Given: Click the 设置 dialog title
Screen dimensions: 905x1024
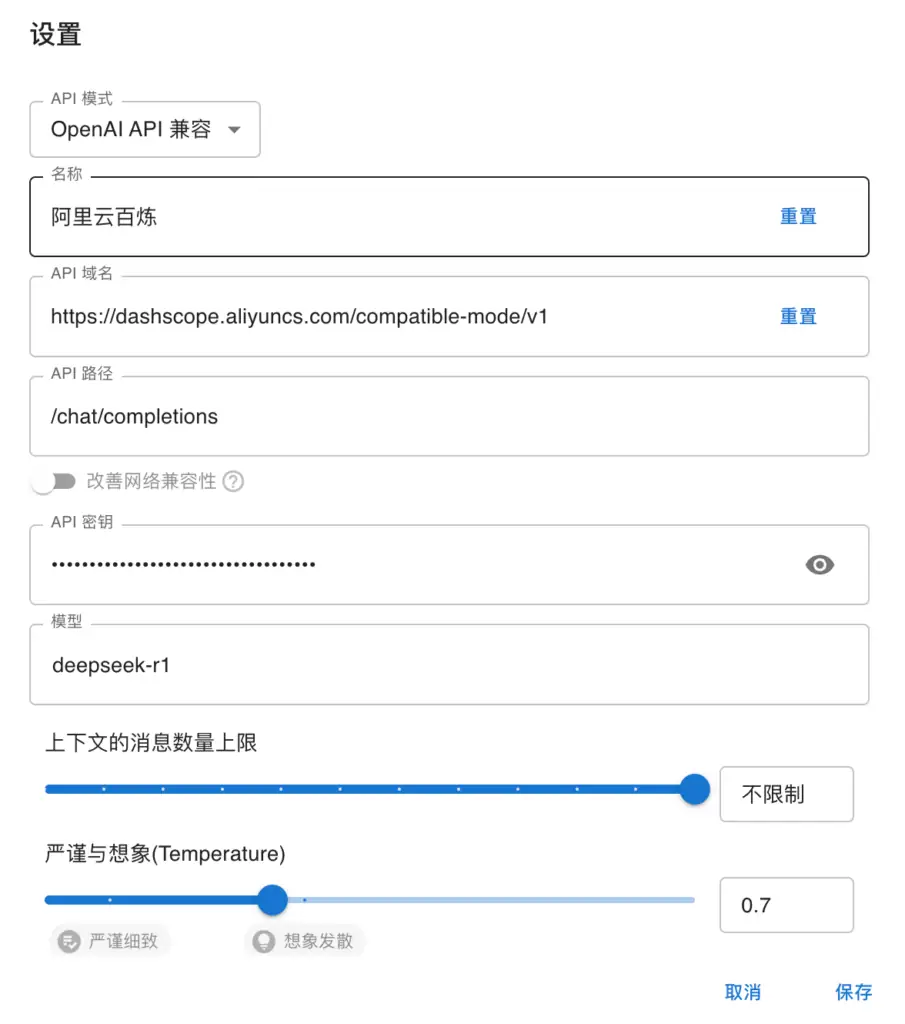Looking at the screenshot, I should coord(52,34).
